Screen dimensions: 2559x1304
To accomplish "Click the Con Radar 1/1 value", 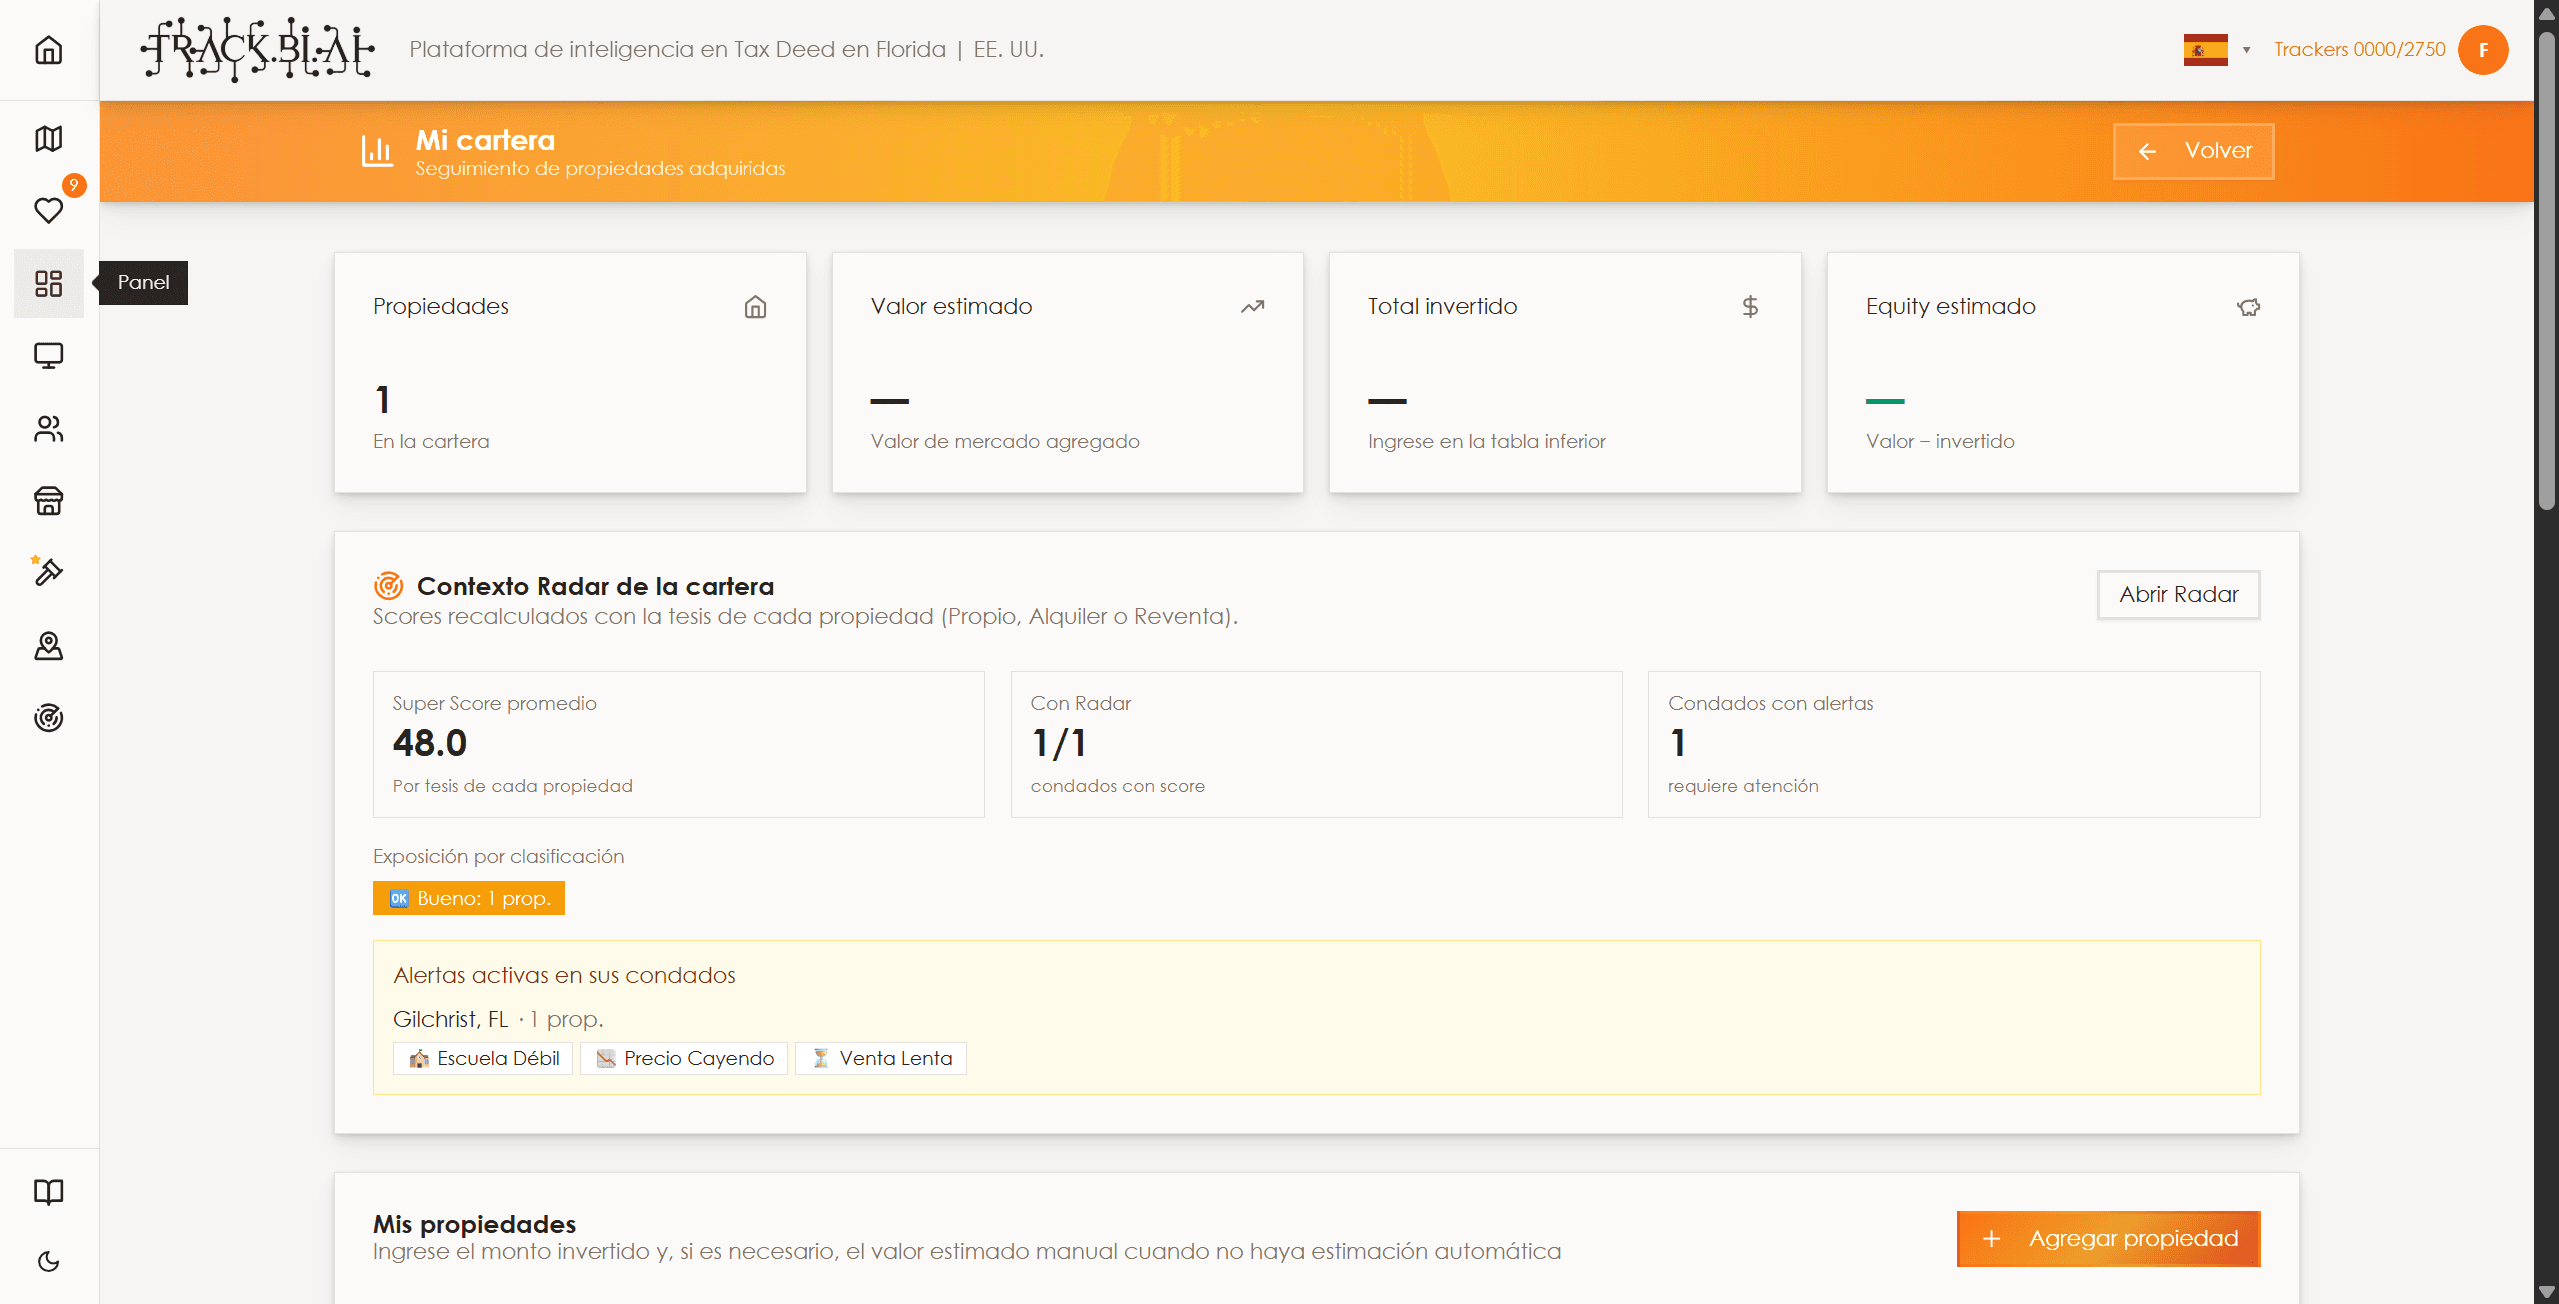I will pos(1058,743).
